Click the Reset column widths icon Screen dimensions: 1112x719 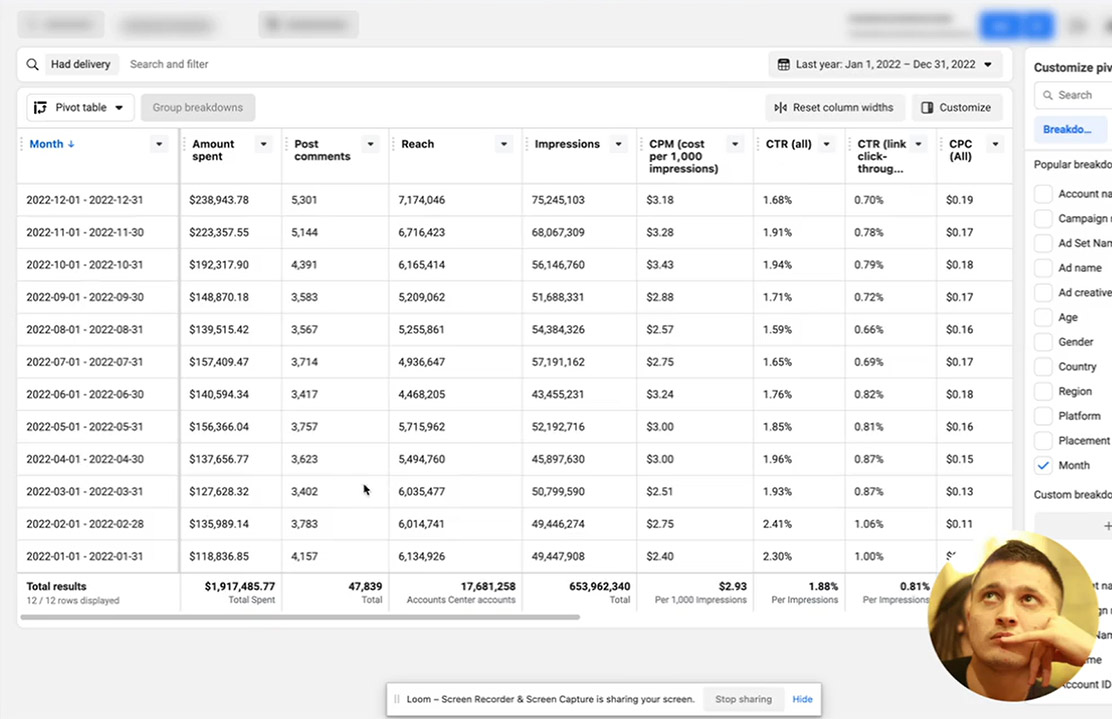point(780,108)
